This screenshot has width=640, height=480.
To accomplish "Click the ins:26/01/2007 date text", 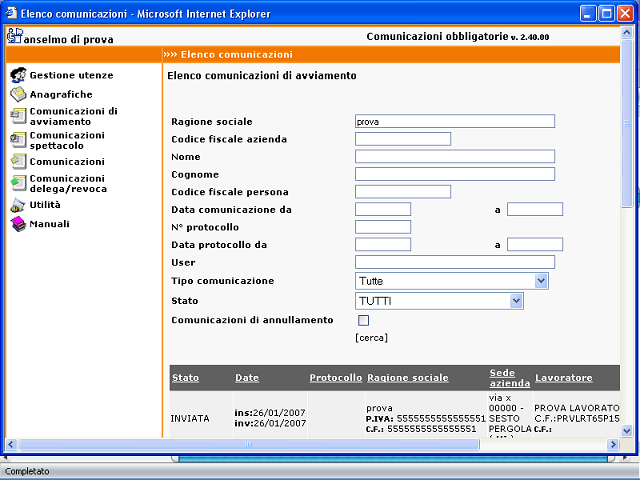I will (270, 413).
